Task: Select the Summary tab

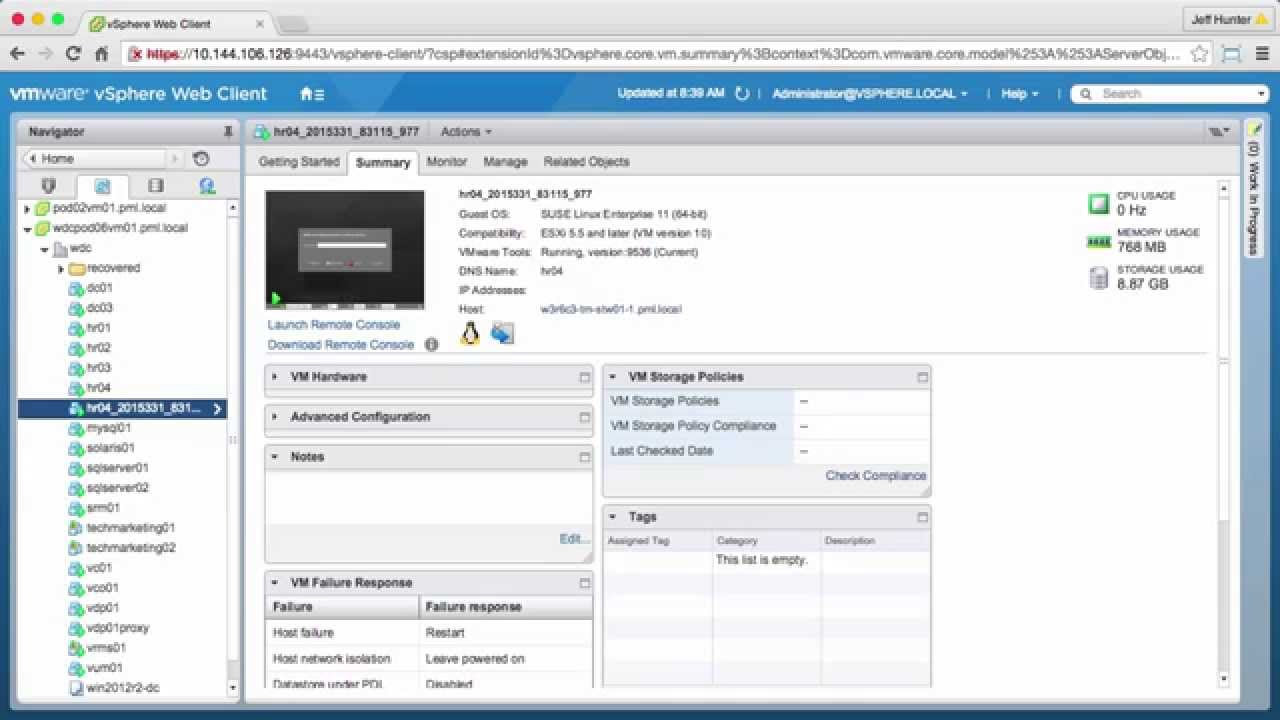Action: tap(383, 162)
